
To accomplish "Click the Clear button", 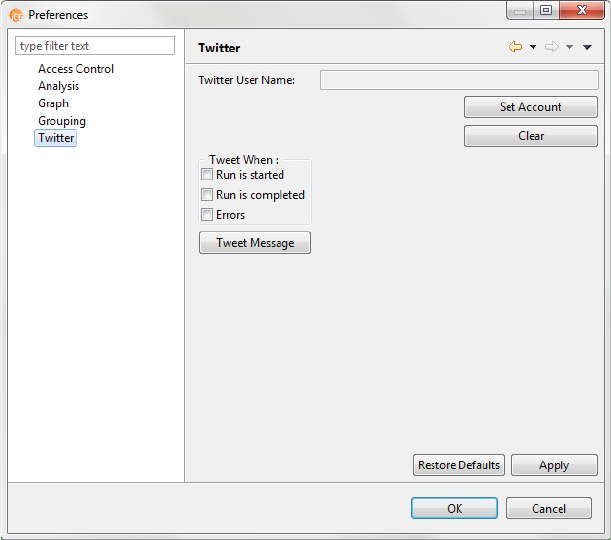I will pos(531,136).
